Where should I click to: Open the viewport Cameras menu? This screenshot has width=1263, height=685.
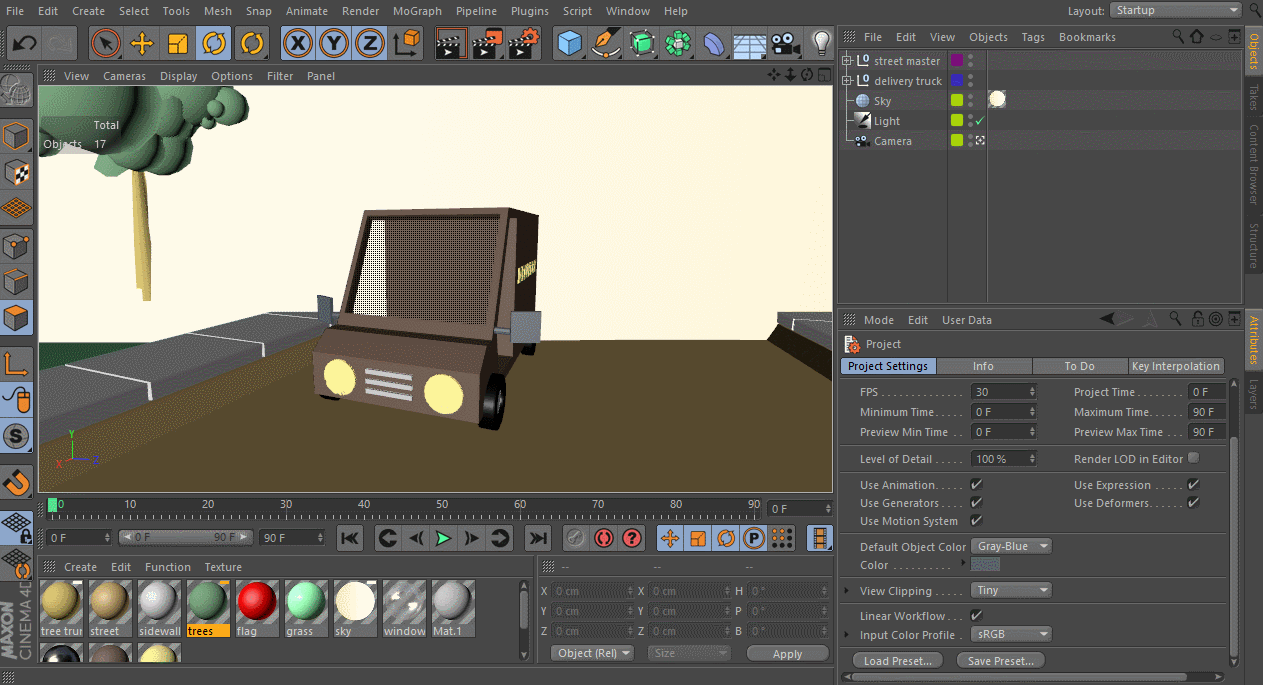pyautogui.click(x=124, y=76)
